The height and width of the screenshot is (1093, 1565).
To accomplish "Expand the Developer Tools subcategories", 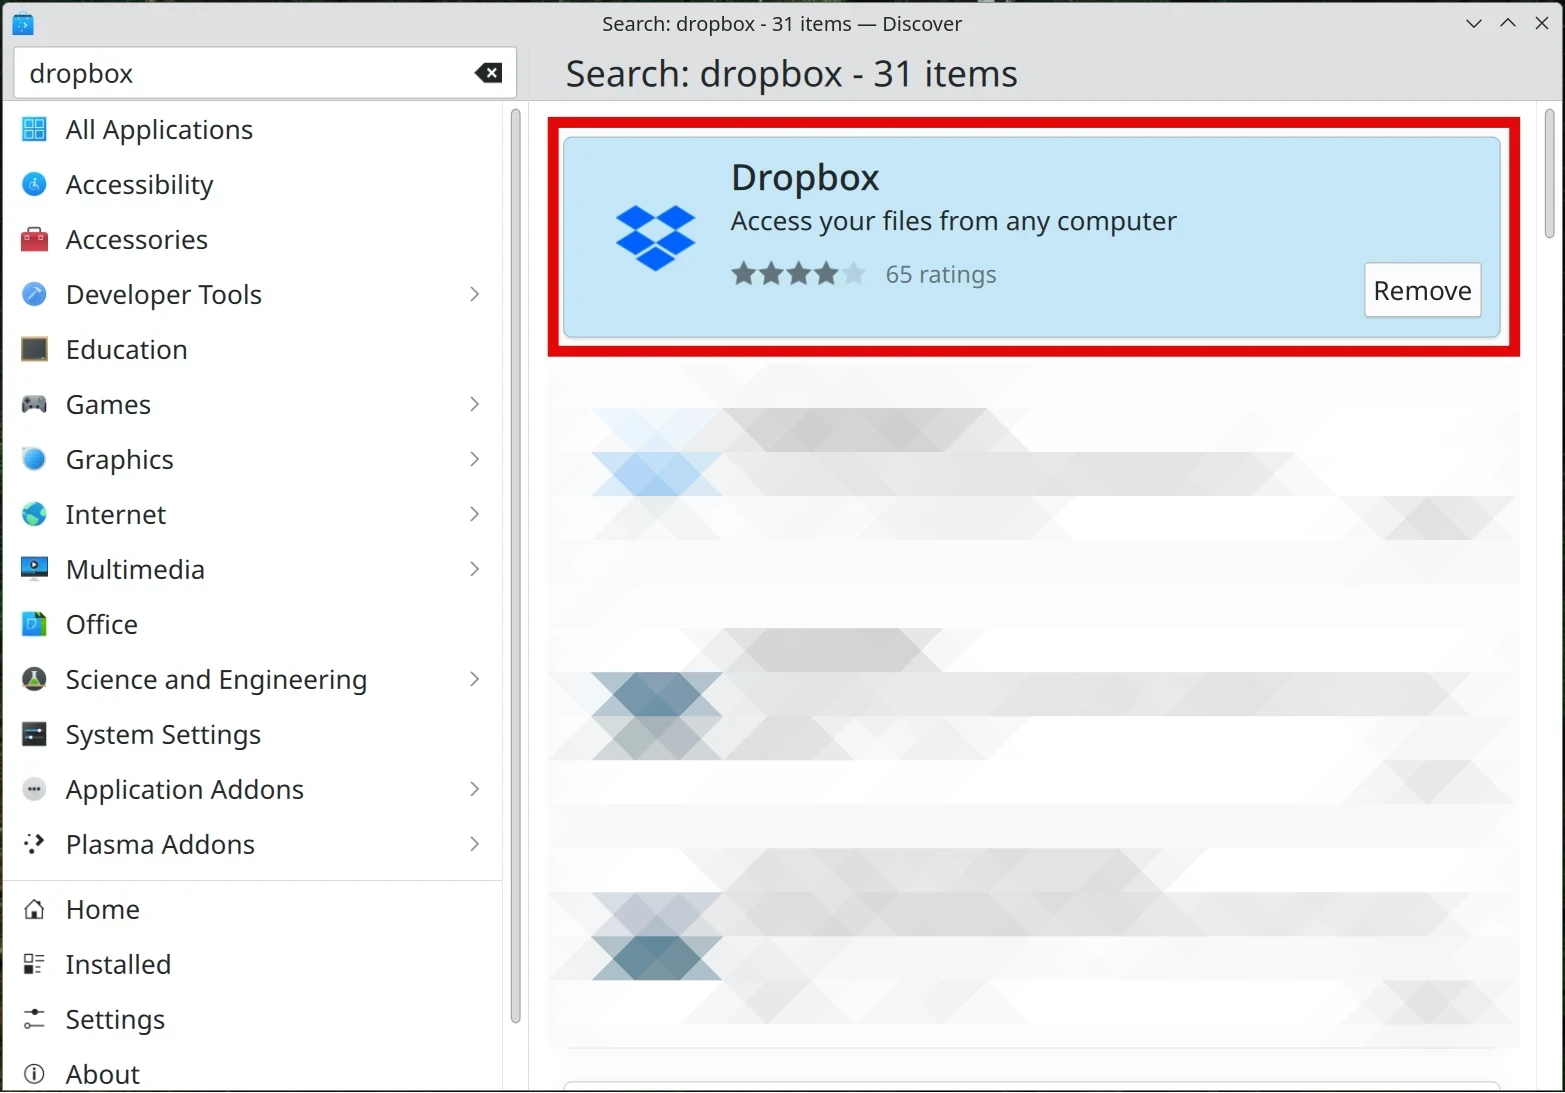I will (474, 294).
